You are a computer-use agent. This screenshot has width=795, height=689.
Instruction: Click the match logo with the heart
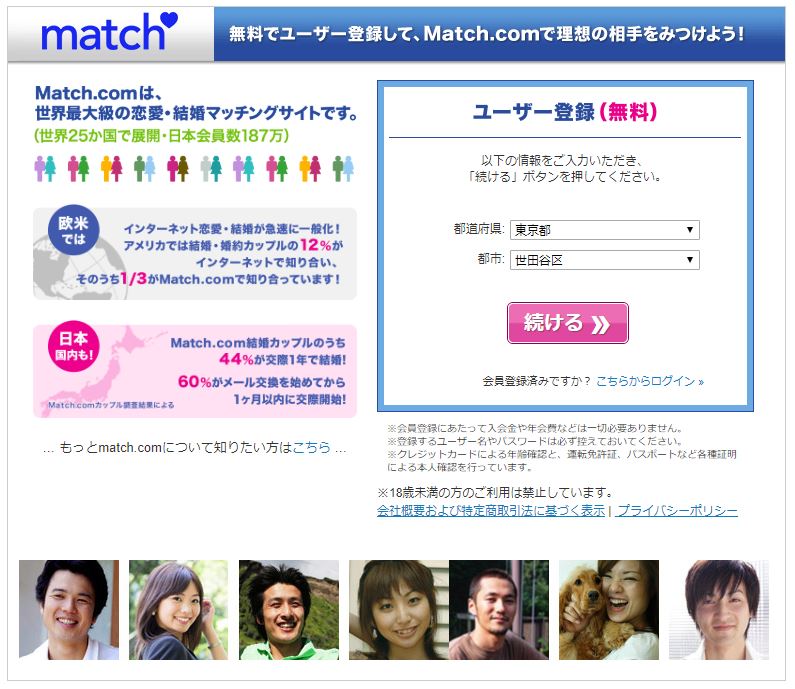point(109,32)
